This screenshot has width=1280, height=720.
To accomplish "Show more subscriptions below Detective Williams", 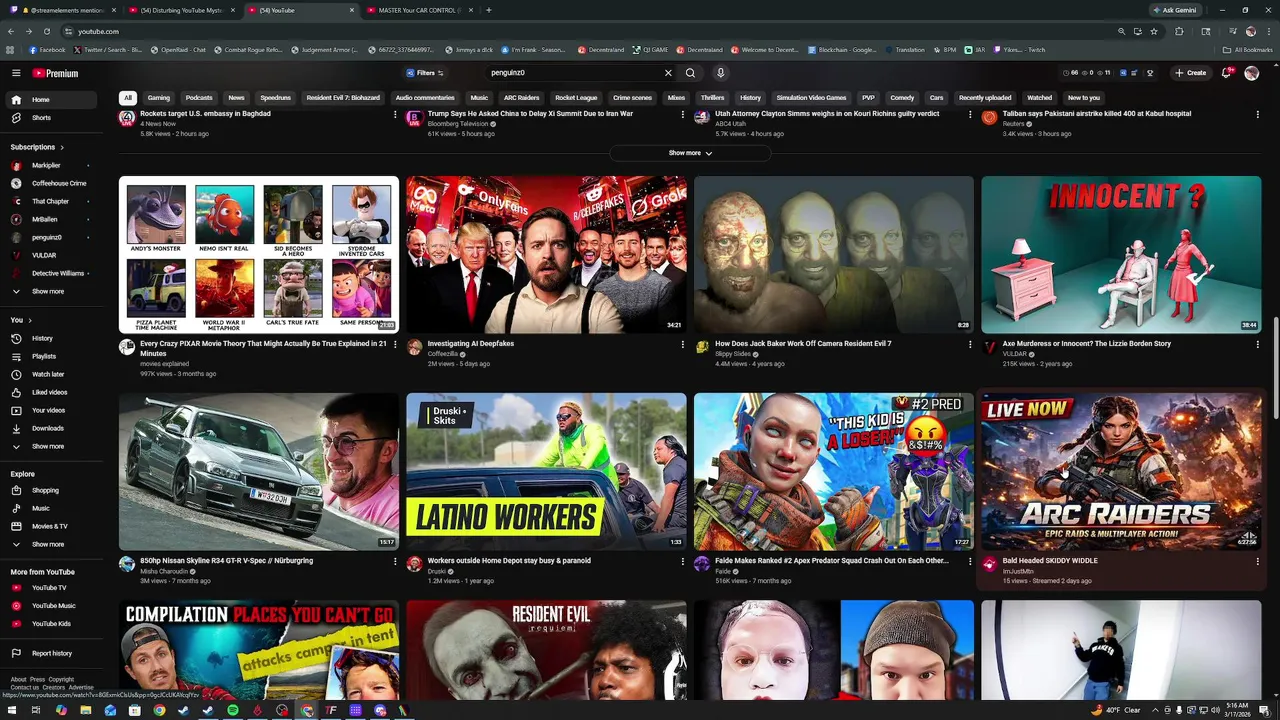I will tap(50, 292).
